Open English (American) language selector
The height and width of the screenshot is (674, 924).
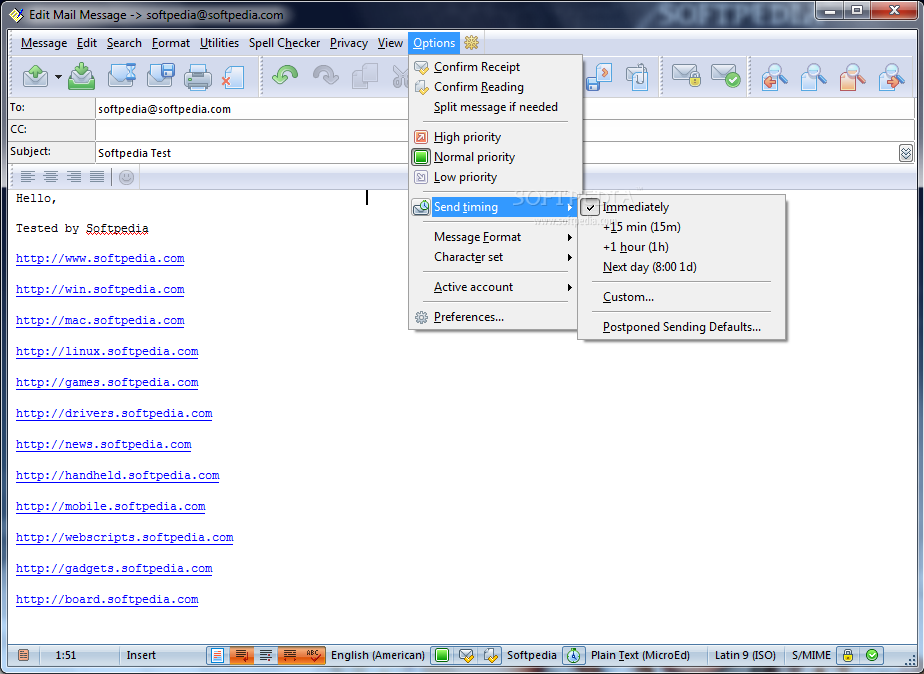(x=378, y=655)
